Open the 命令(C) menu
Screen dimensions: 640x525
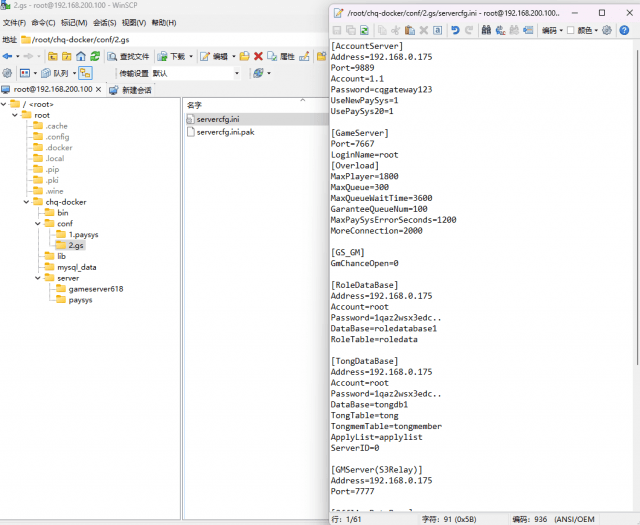tap(44, 22)
